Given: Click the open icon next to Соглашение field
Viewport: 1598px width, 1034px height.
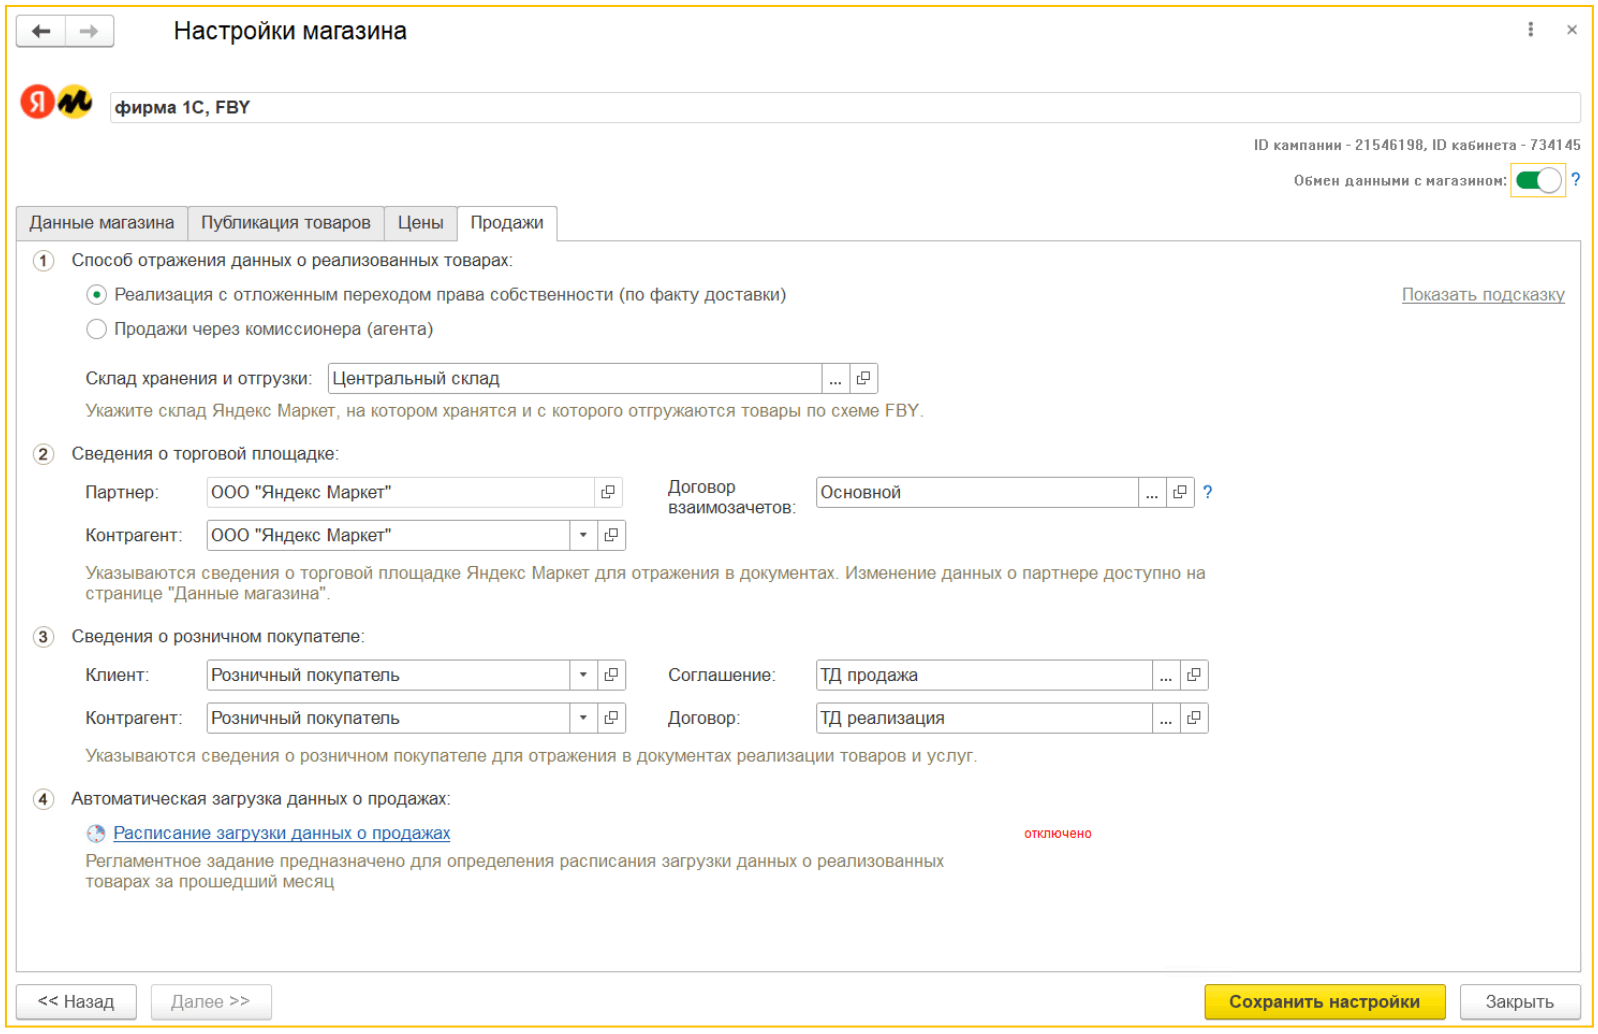Looking at the screenshot, I should pos(1194,675).
